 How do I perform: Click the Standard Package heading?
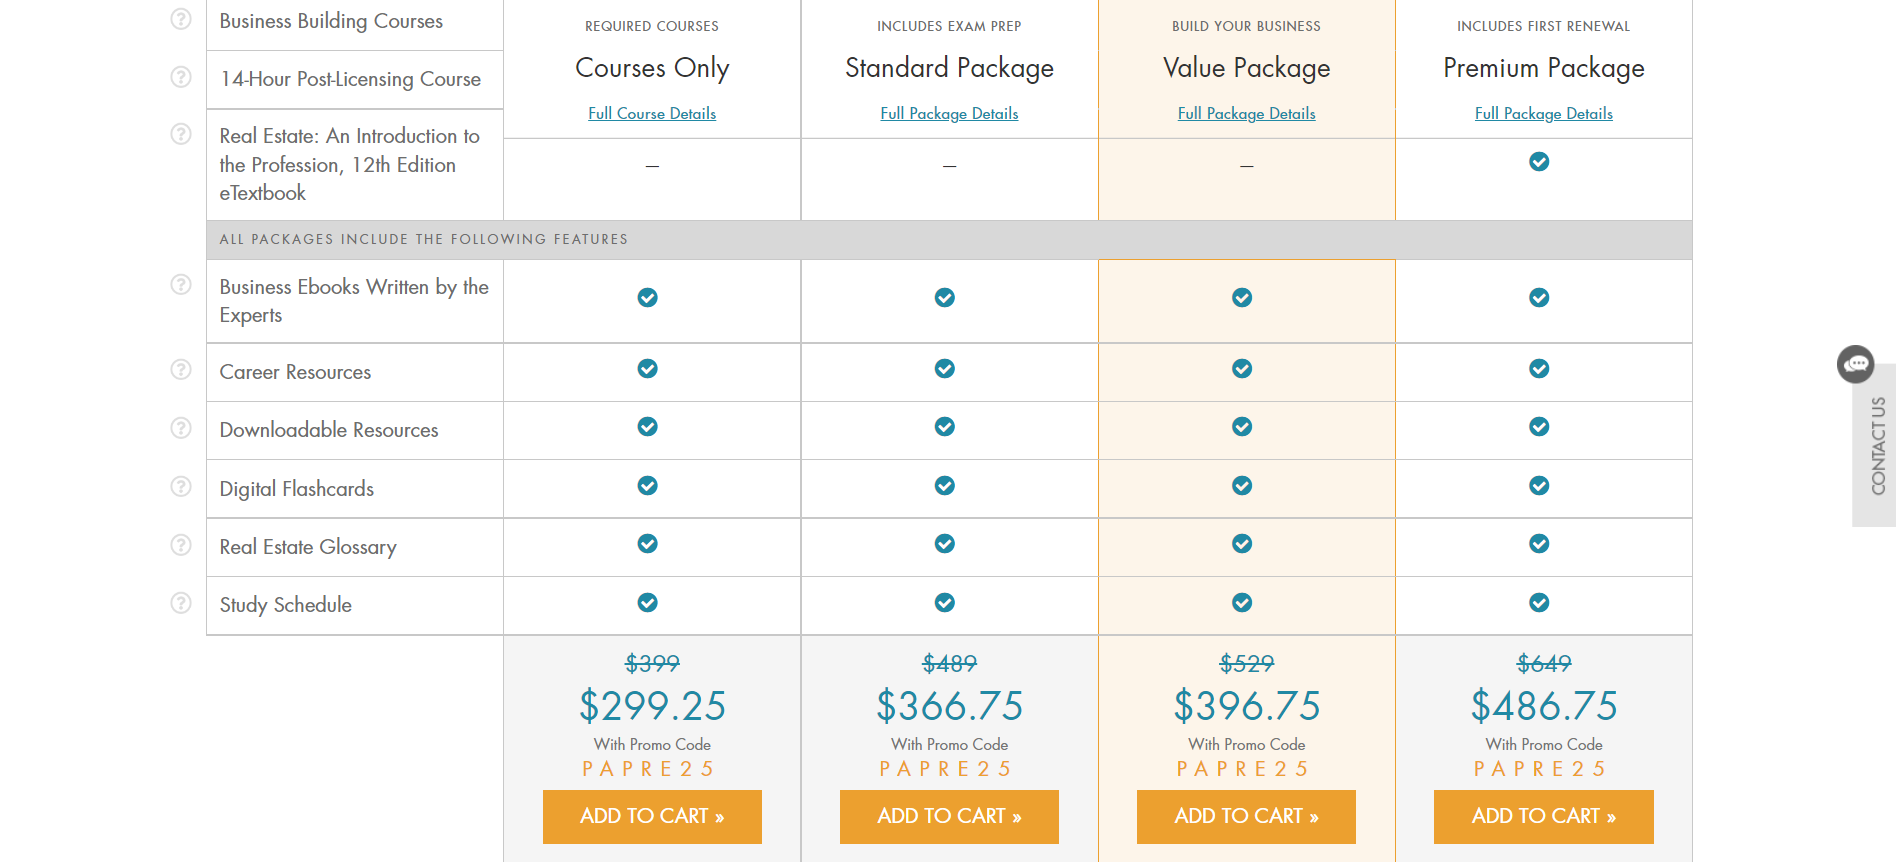(x=949, y=68)
